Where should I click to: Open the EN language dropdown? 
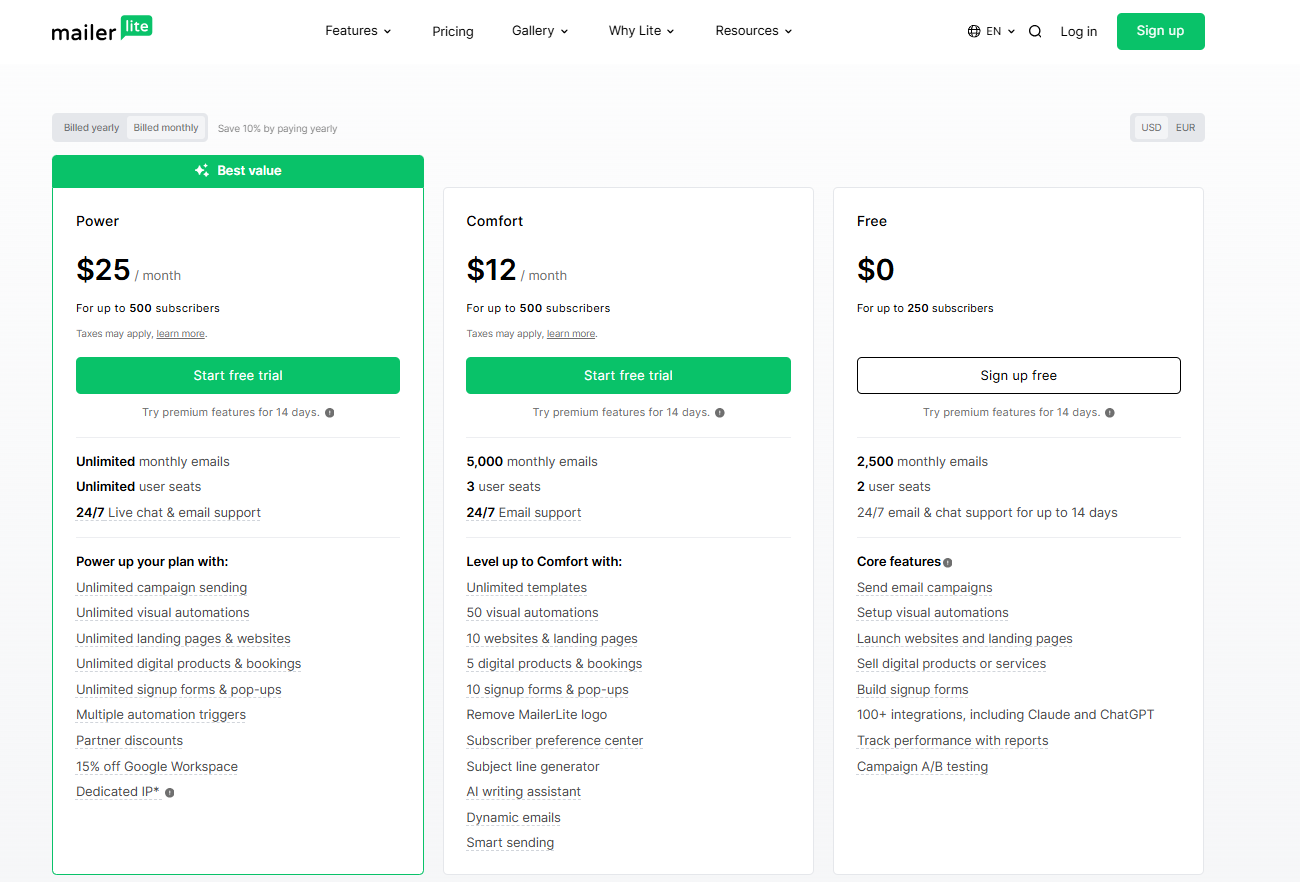tap(1000, 31)
